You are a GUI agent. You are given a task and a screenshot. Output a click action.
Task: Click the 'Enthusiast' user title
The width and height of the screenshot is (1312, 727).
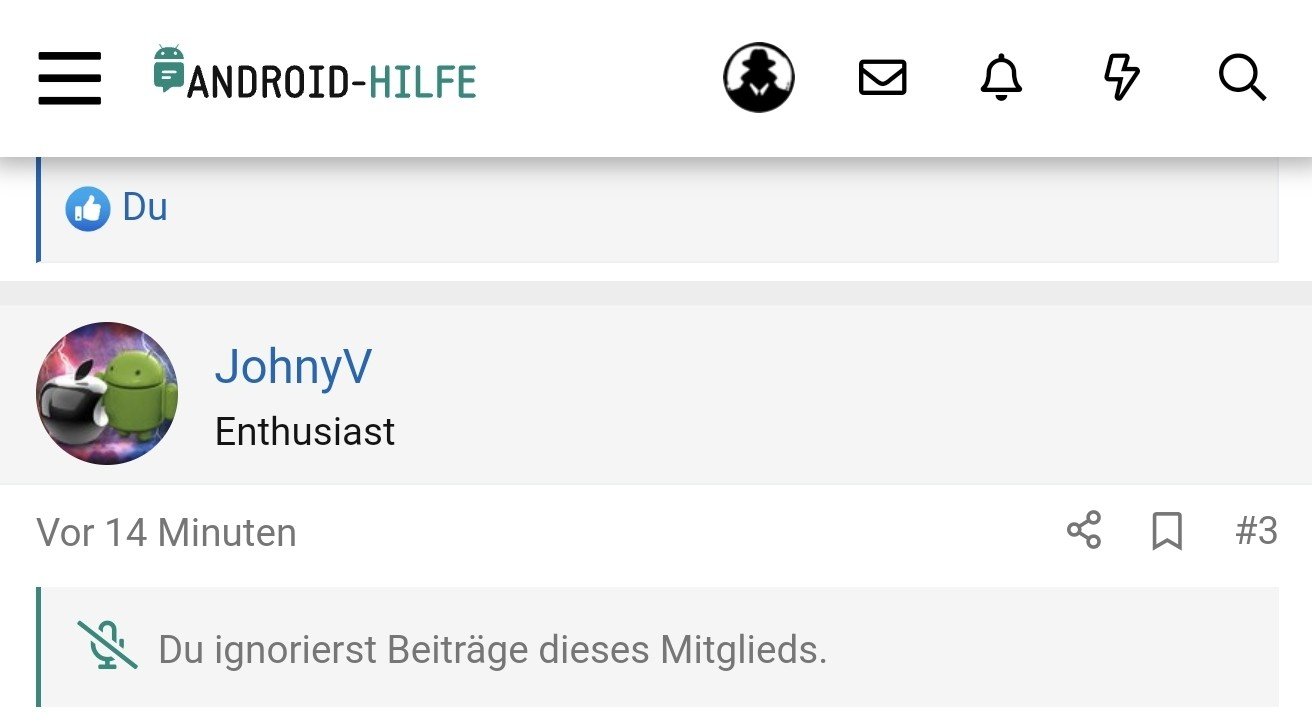[x=305, y=432]
